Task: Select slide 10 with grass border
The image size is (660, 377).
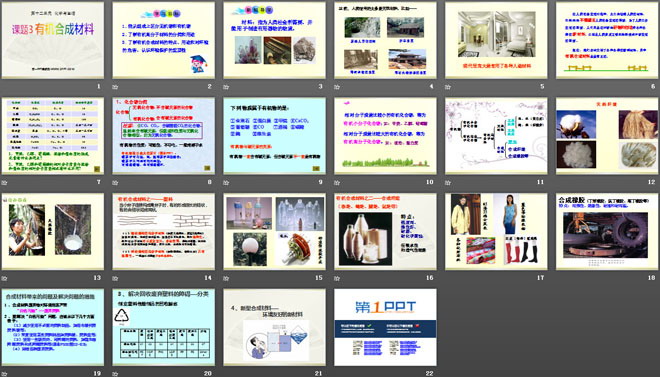Action: 385,136
